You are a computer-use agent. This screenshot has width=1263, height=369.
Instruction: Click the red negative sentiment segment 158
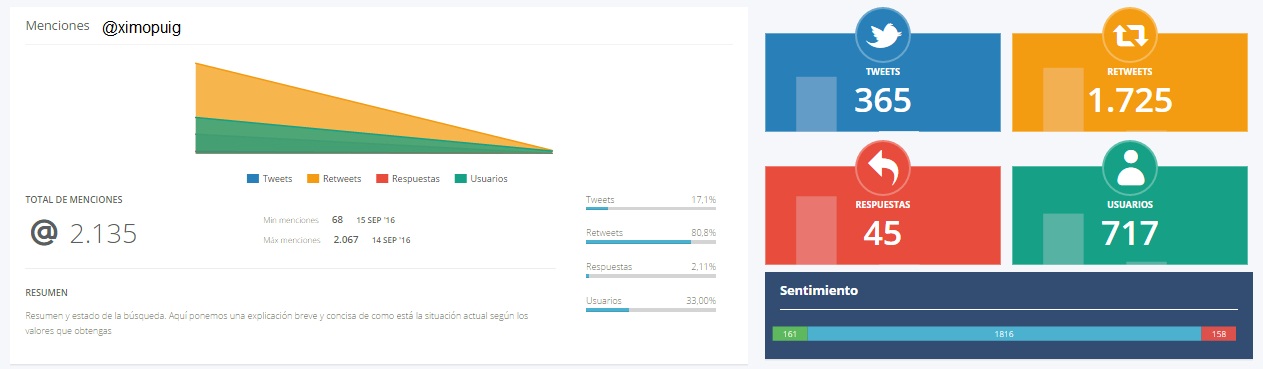point(1218,334)
